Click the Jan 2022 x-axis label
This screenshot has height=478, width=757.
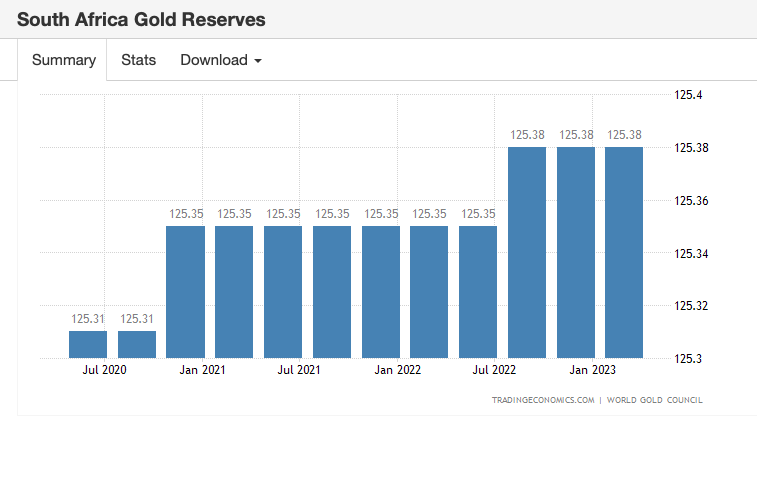(397, 371)
